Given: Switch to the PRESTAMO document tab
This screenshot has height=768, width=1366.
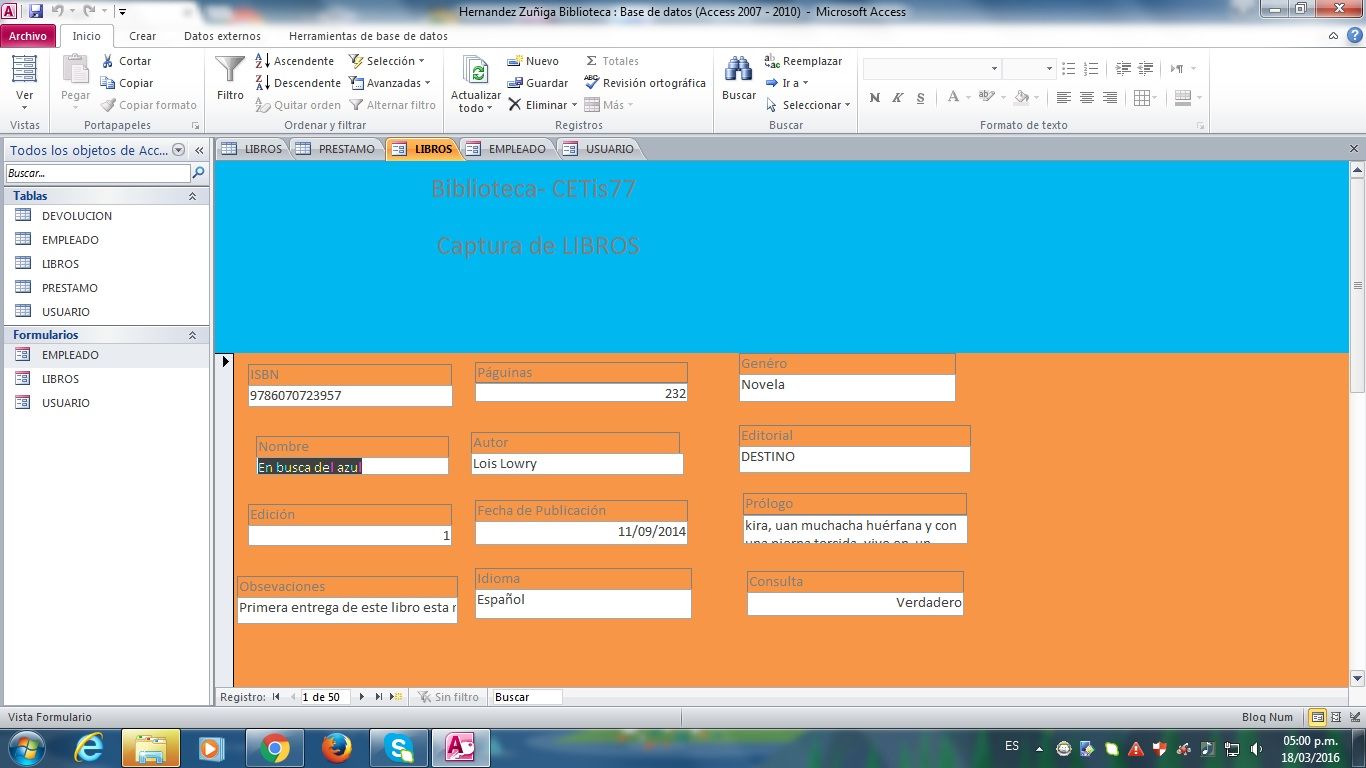Looking at the screenshot, I should [338, 149].
